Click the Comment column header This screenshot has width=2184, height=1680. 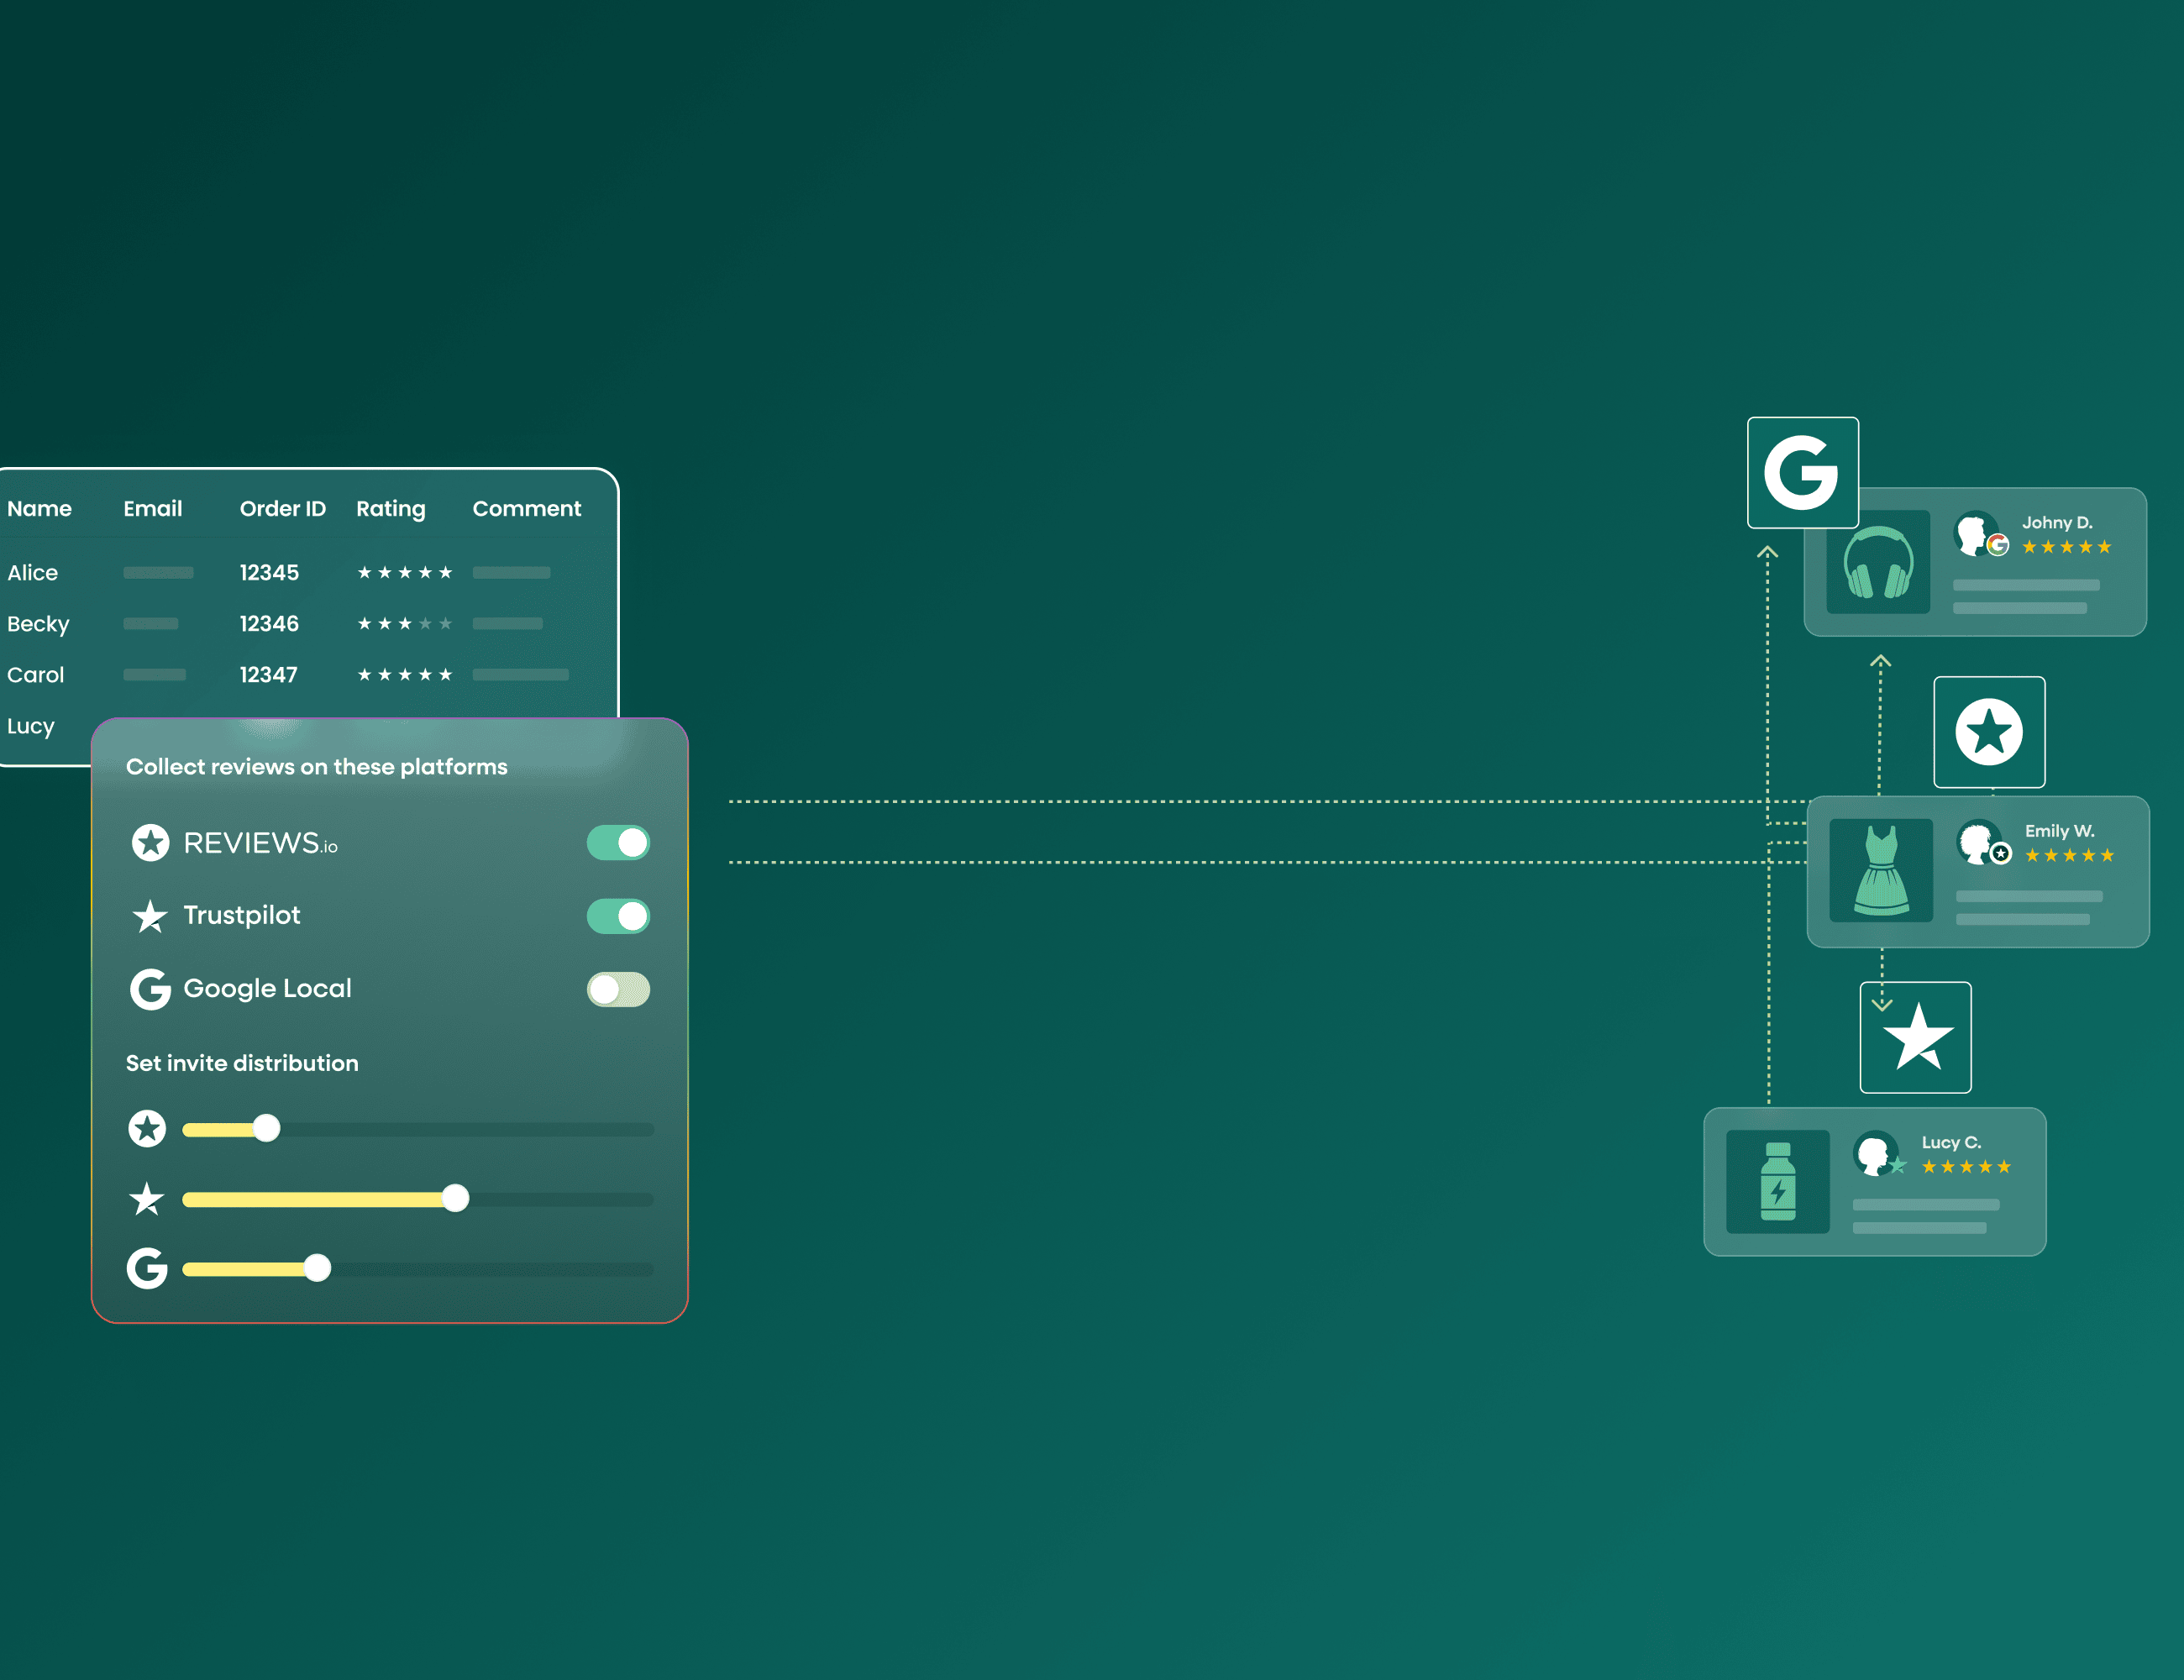(x=527, y=508)
